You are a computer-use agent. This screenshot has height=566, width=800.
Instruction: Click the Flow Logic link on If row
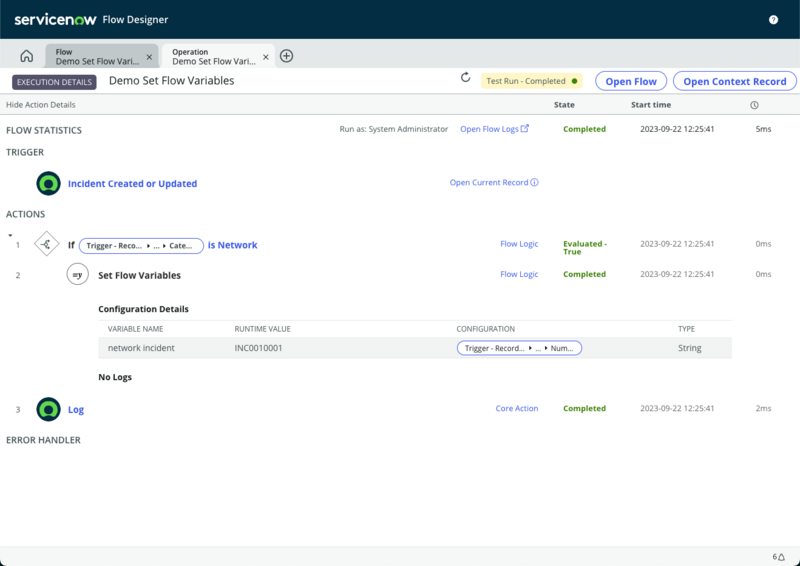point(519,244)
